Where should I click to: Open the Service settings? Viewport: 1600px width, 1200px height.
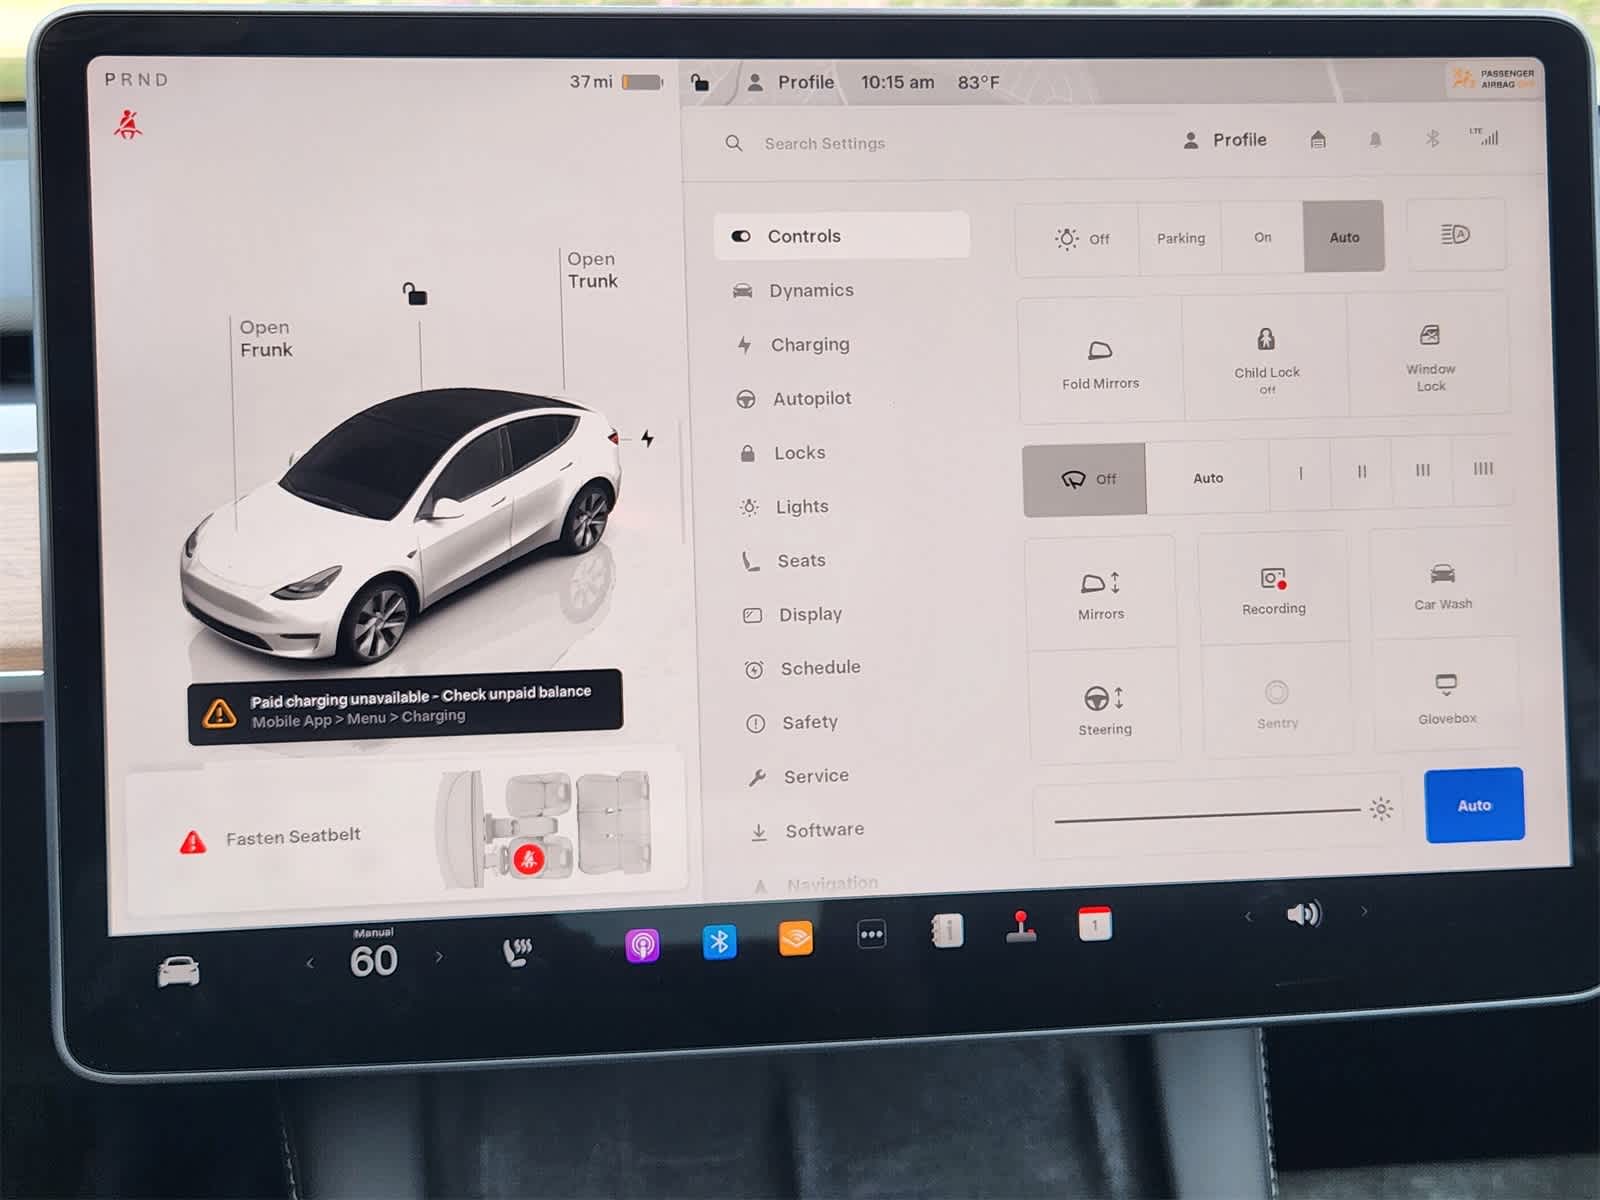coord(799,776)
